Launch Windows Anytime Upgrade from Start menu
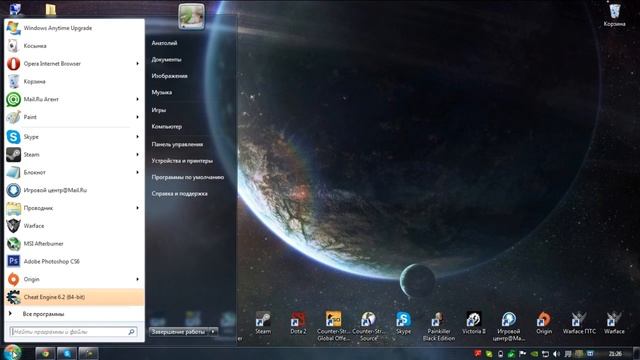This screenshot has width=640, height=360. (74, 28)
